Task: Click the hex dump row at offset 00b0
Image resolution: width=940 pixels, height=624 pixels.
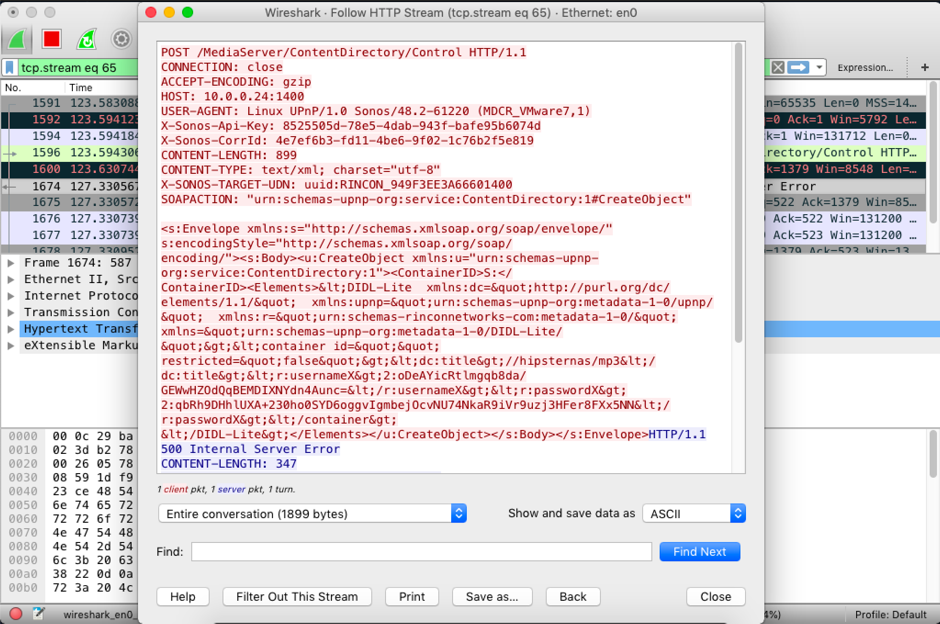Action: pyautogui.click(x=71, y=588)
